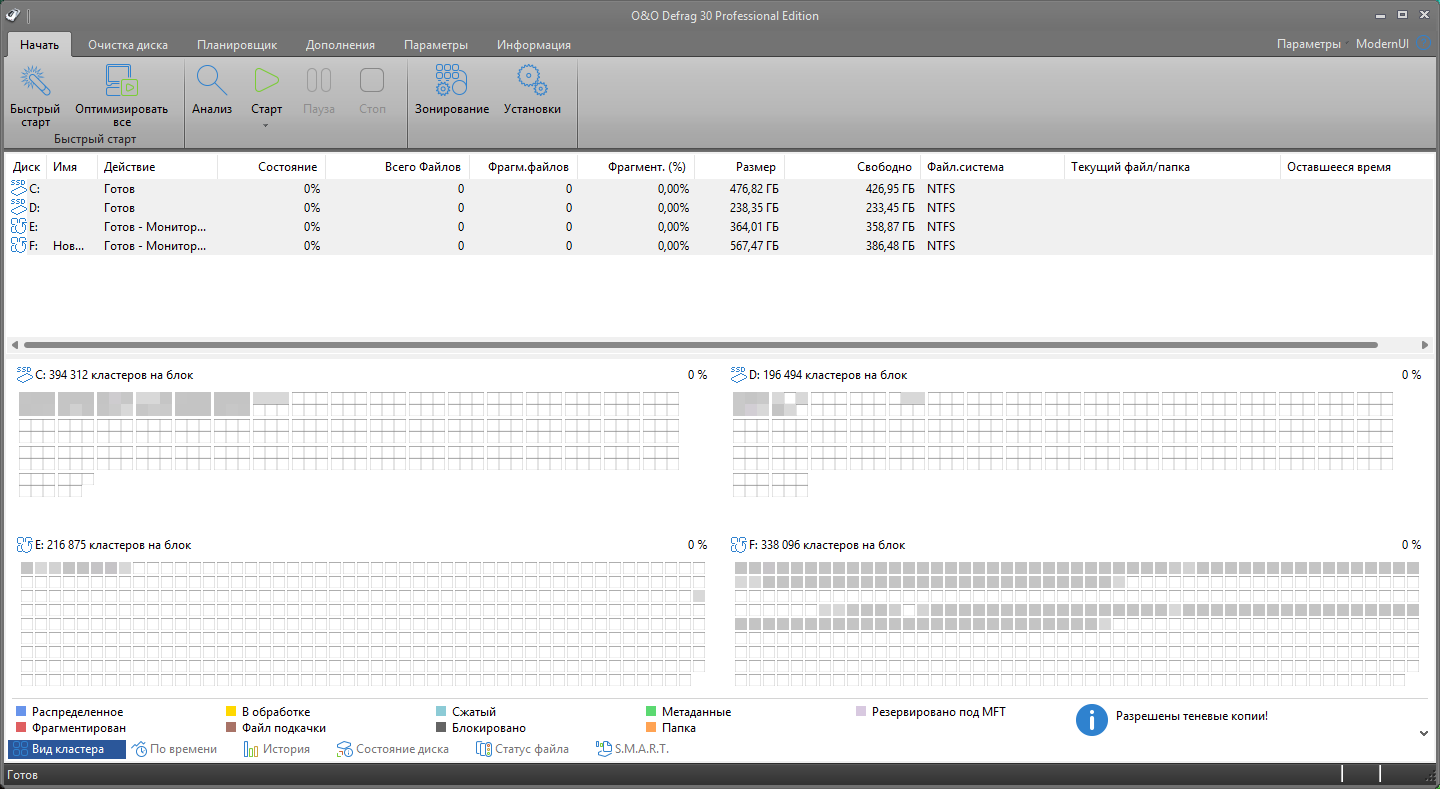Image resolution: width=1440 pixels, height=789 pixels.
Task: Click blue info icon near shadow copies message
Action: pyautogui.click(x=1091, y=719)
